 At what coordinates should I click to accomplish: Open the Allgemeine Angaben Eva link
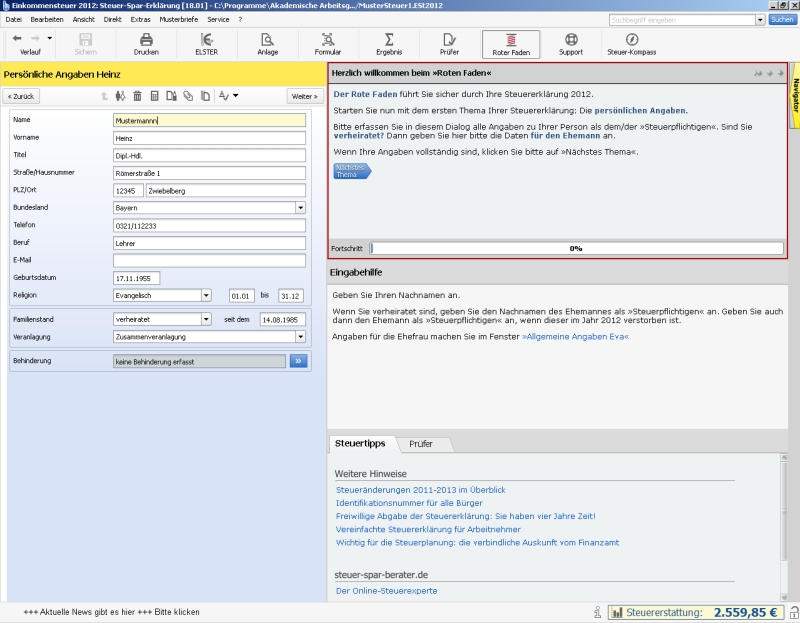pyautogui.click(x=576, y=337)
